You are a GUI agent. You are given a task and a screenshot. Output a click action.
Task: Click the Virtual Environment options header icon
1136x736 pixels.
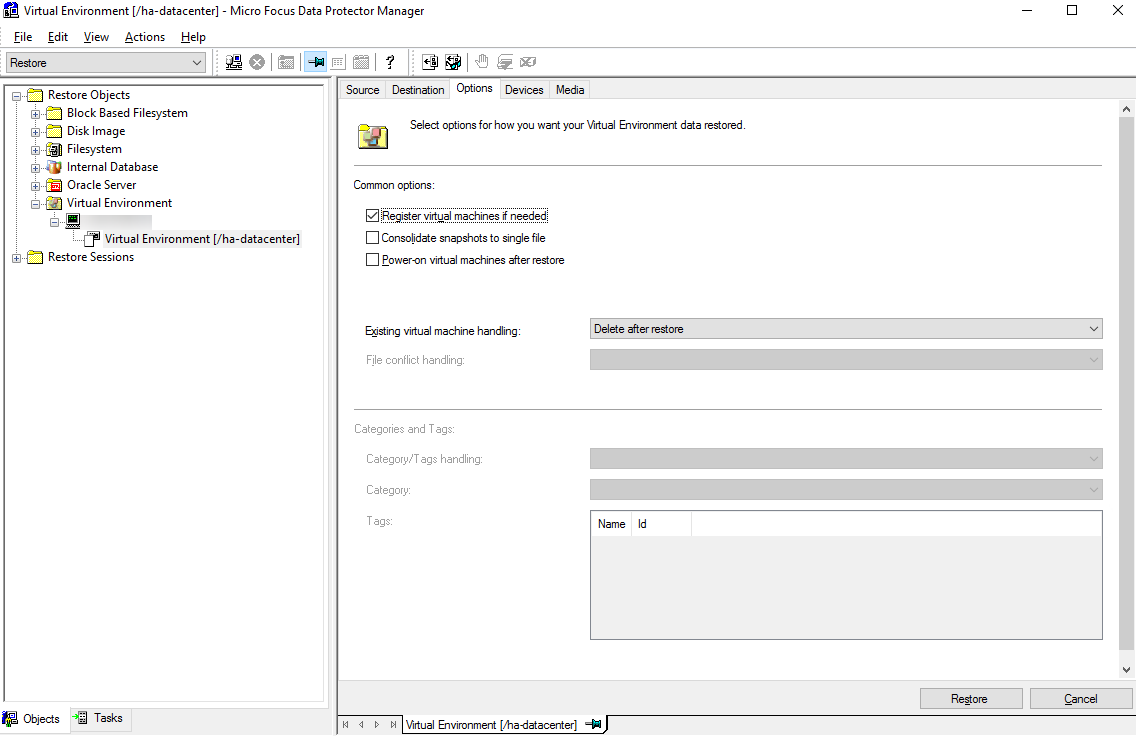point(373,136)
